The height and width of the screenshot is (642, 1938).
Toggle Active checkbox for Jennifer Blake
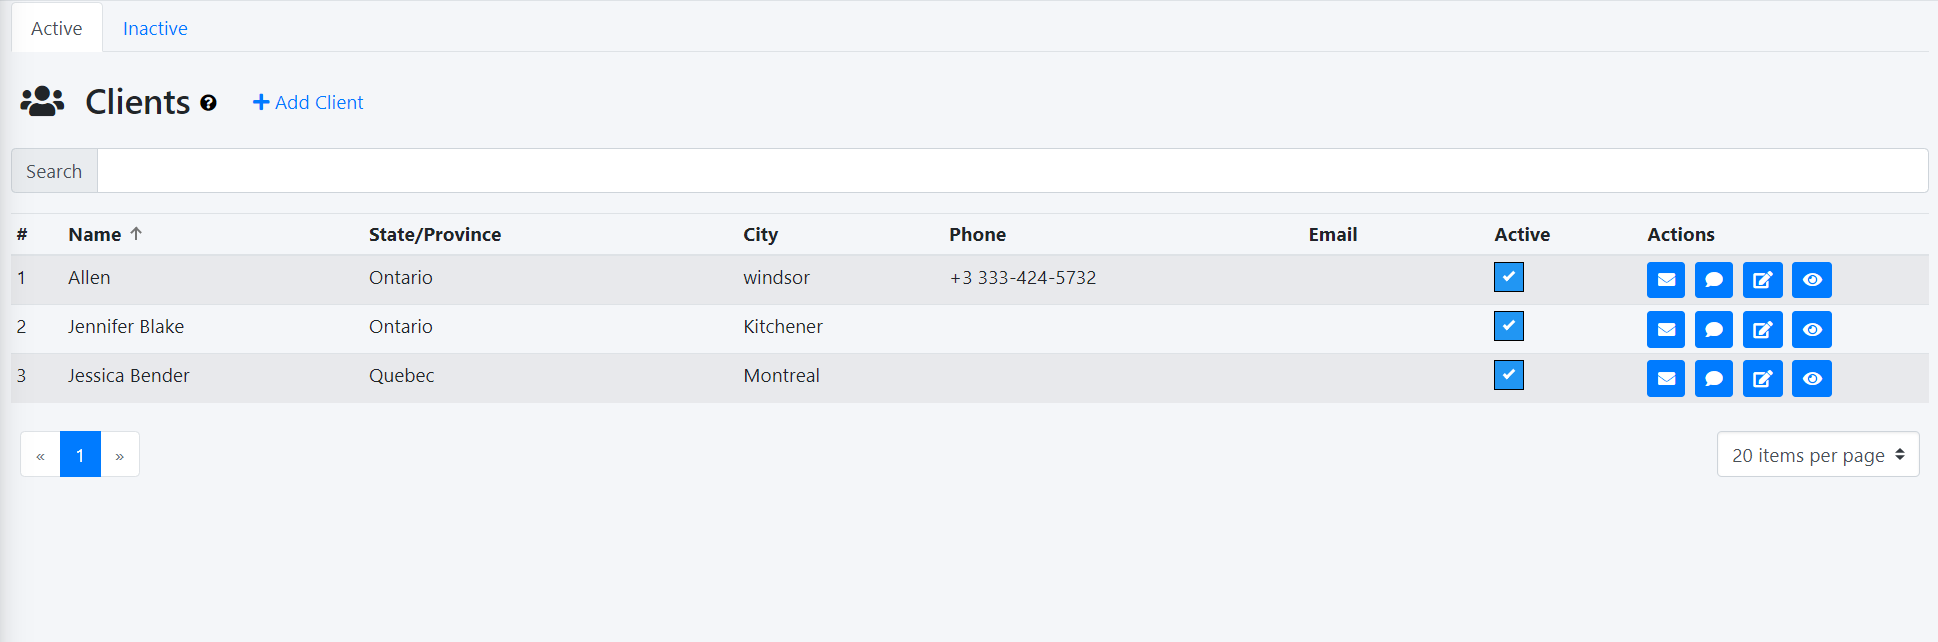(x=1508, y=326)
